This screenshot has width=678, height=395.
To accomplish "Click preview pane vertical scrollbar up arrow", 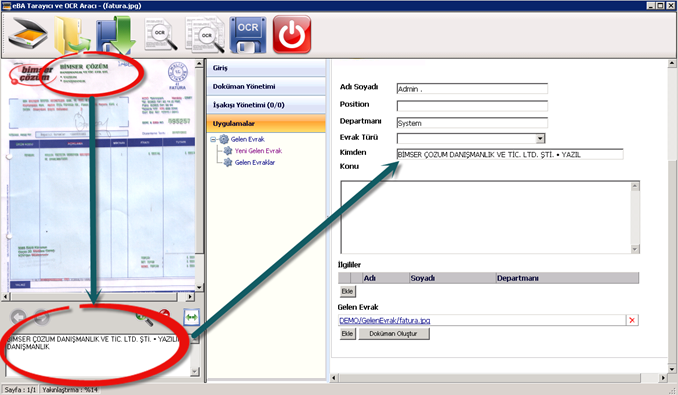I will tap(199, 64).
